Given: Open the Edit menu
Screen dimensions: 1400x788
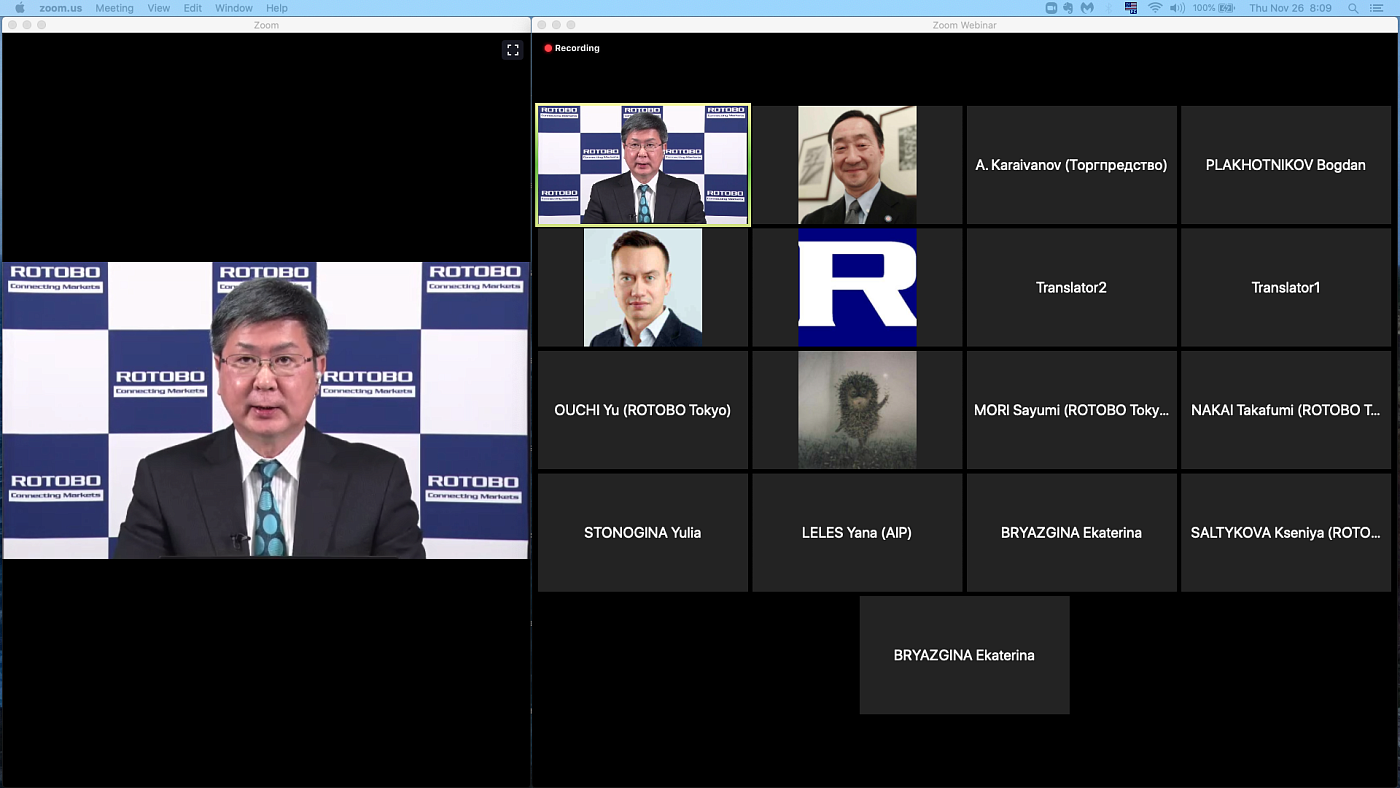Looking at the screenshot, I should 192,8.
